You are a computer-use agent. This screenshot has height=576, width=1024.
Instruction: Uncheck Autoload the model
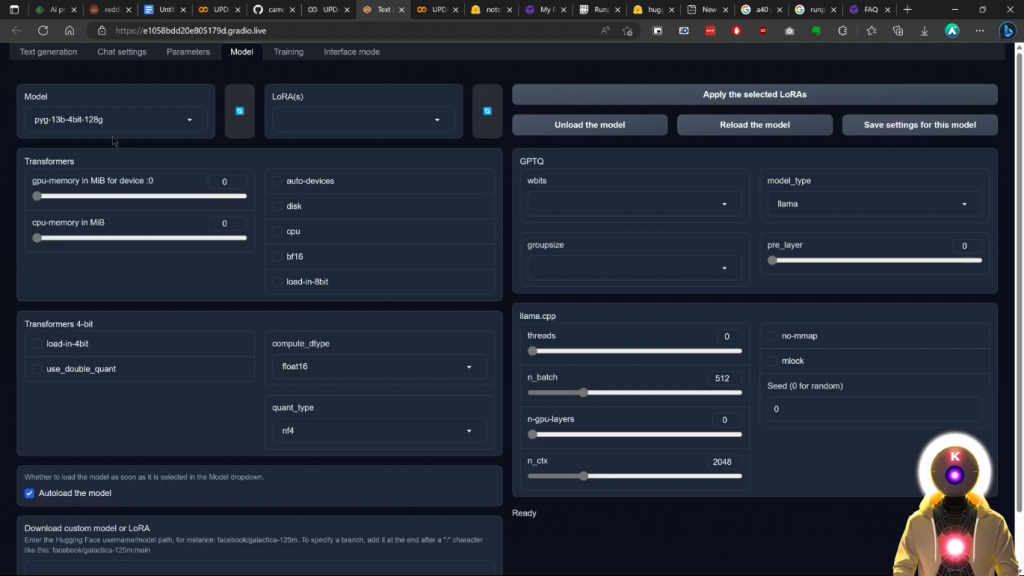tap(30, 493)
